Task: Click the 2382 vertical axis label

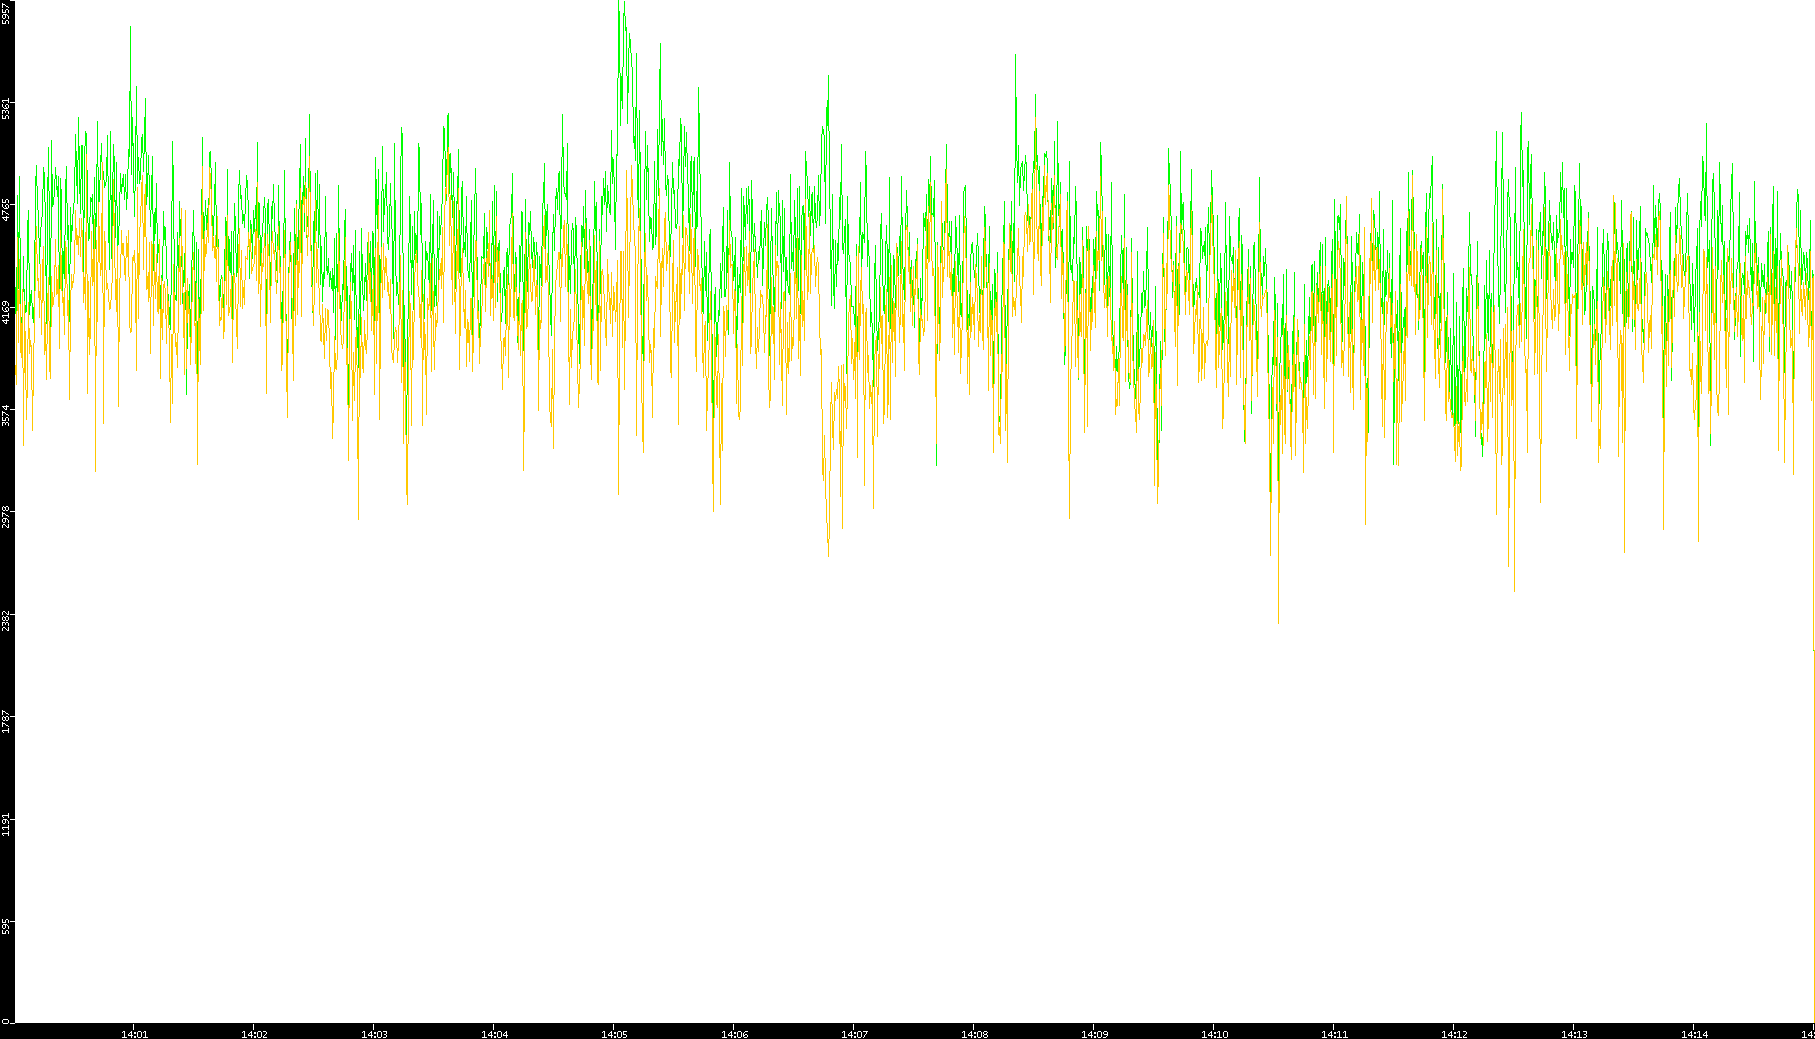Action: coord(7,620)
